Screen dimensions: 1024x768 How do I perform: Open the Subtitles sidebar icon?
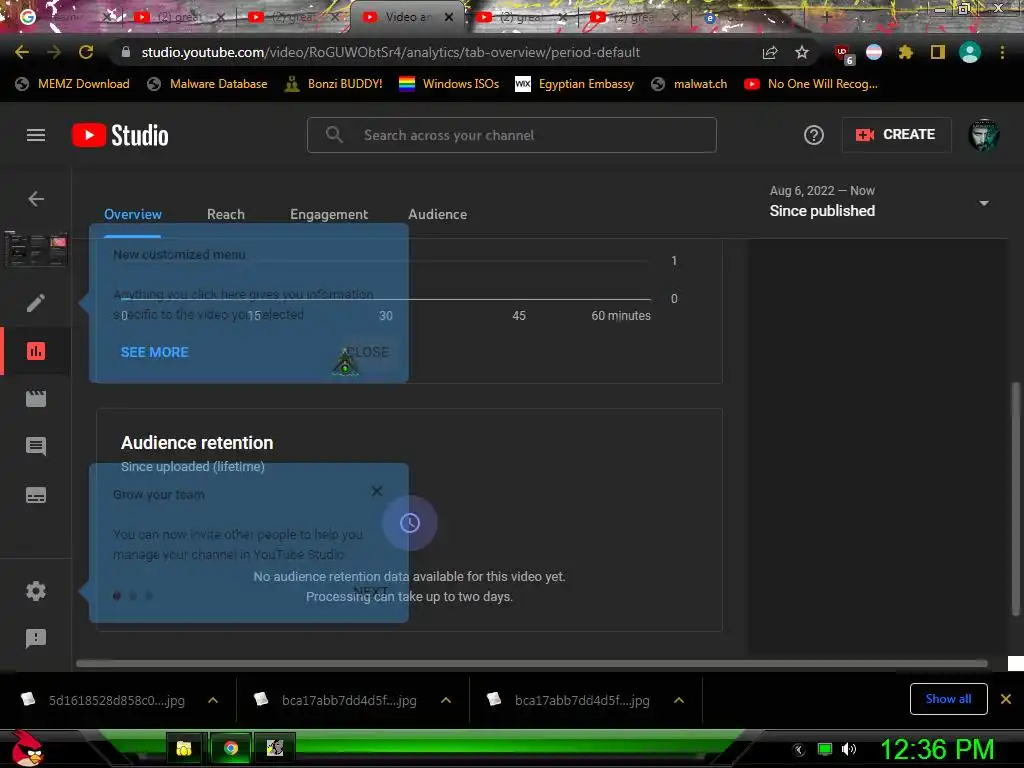[x=36, y=495]
